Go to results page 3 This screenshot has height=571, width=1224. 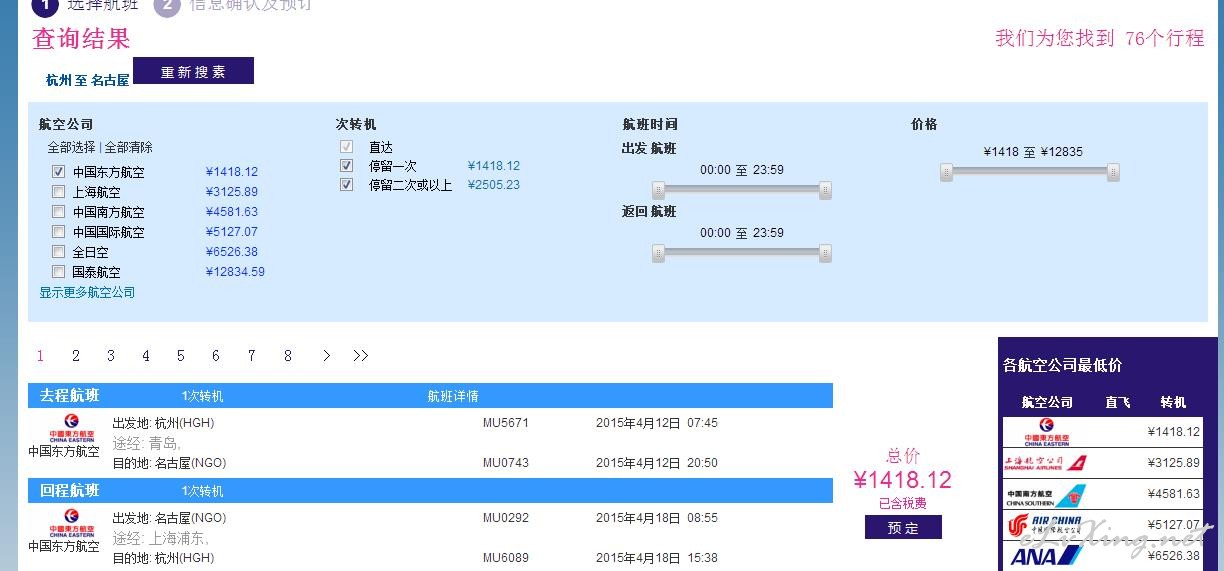tap(111, 355)
